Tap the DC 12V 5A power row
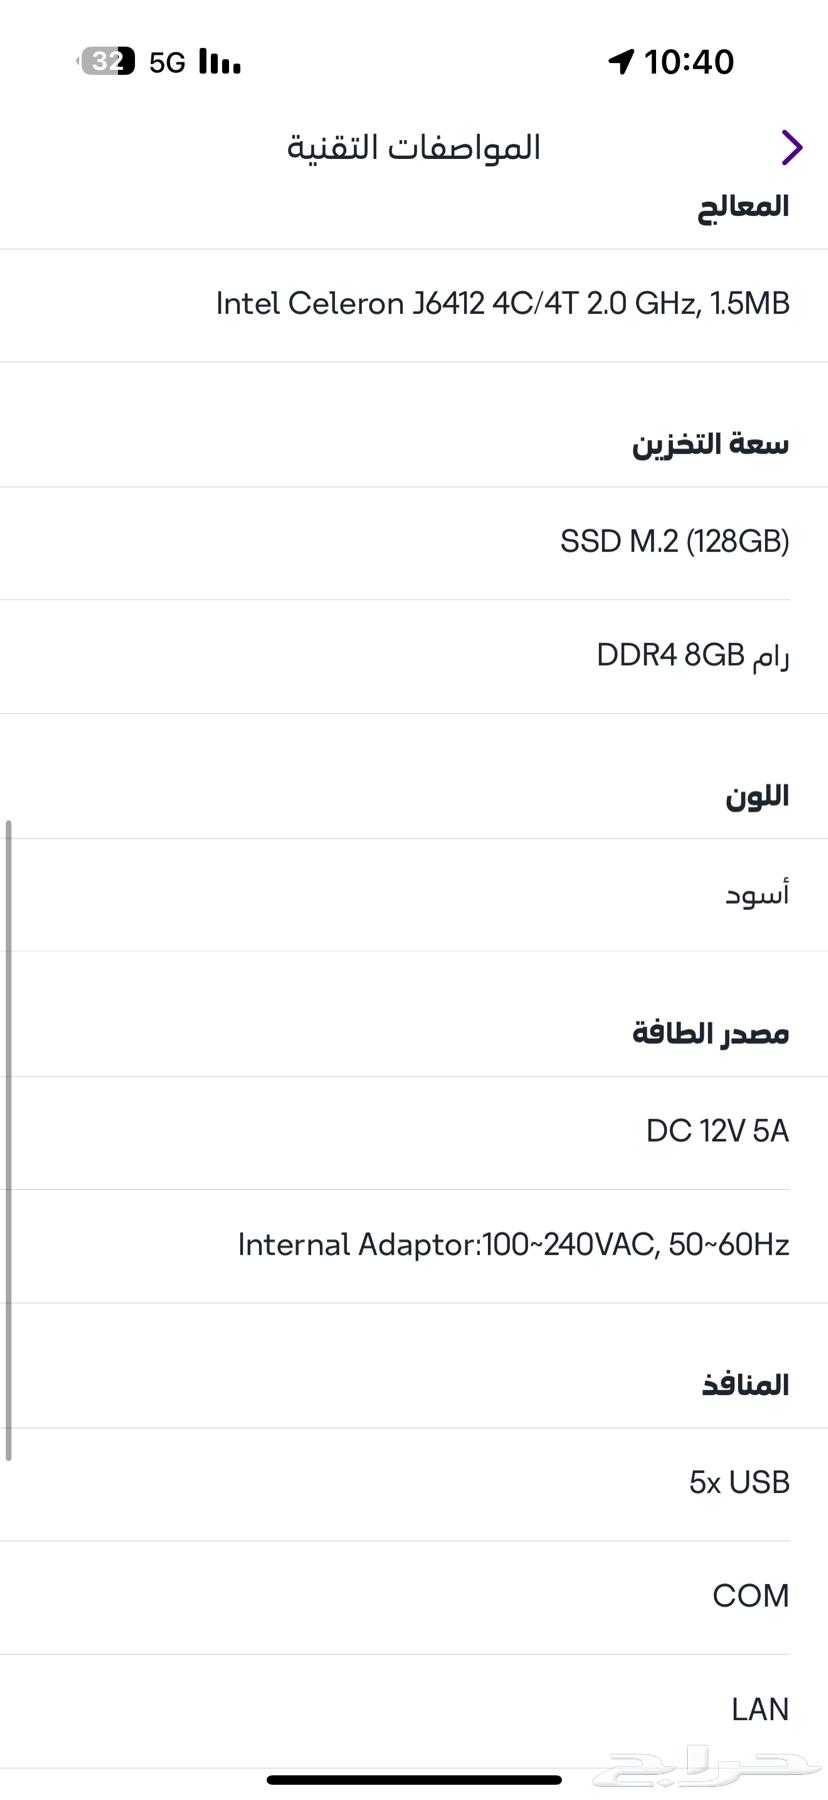 click(716, 1131)
